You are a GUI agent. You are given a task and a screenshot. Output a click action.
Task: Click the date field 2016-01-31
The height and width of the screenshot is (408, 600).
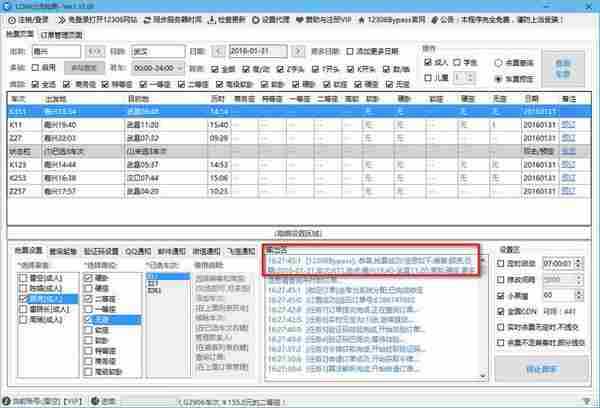(258, 51)
